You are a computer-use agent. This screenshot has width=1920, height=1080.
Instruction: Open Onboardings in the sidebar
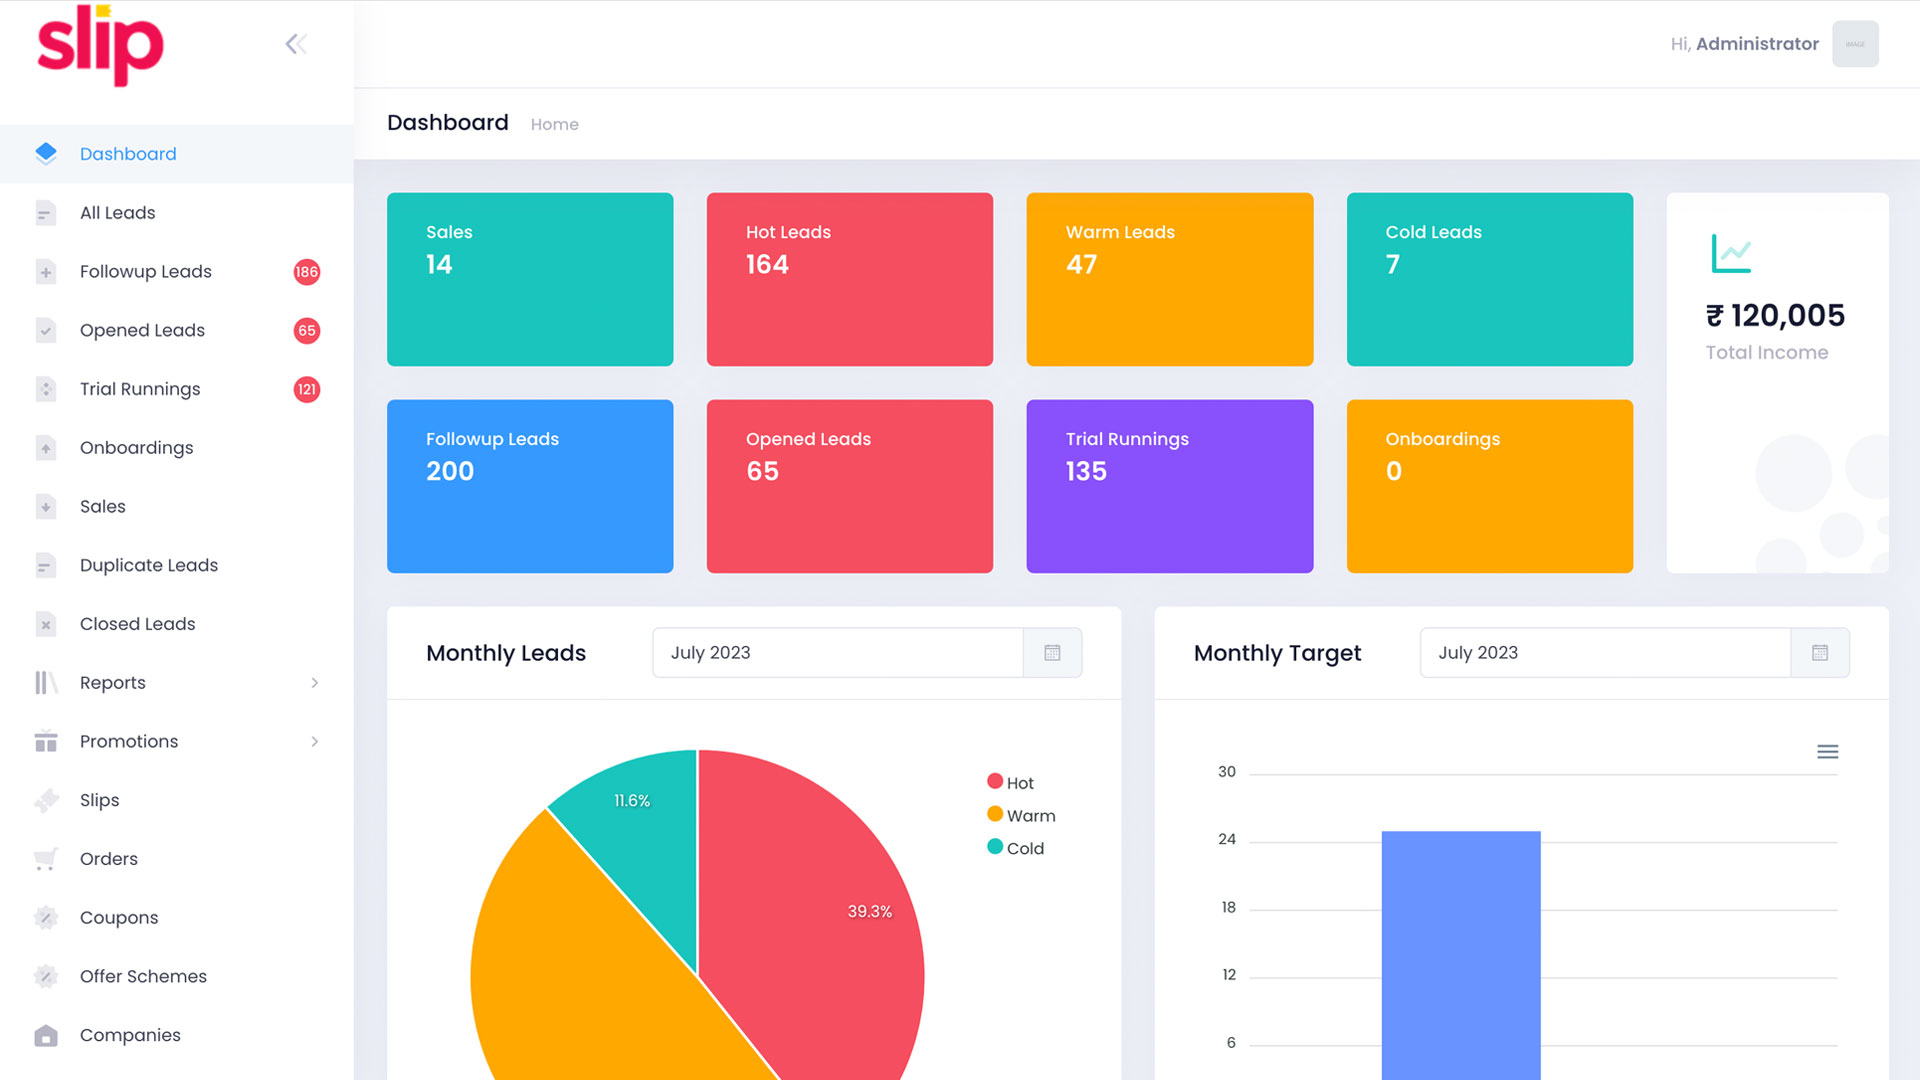coord(177,448)
